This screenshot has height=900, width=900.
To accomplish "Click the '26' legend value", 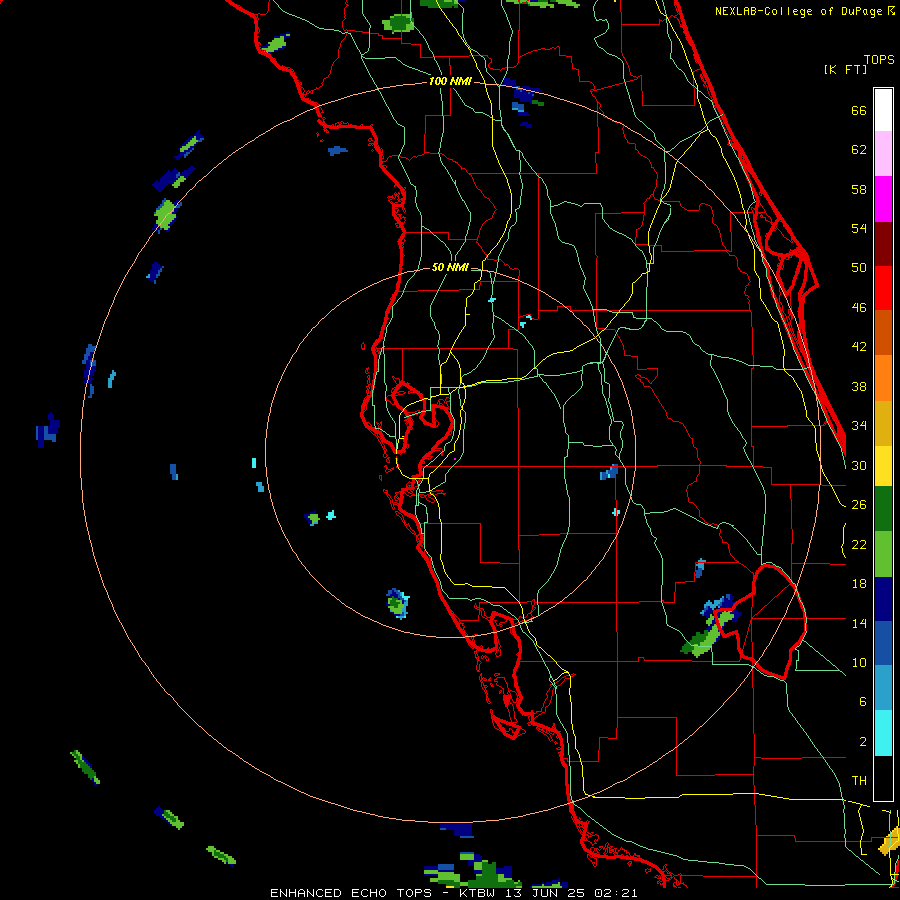I will [x=859, y=505].
